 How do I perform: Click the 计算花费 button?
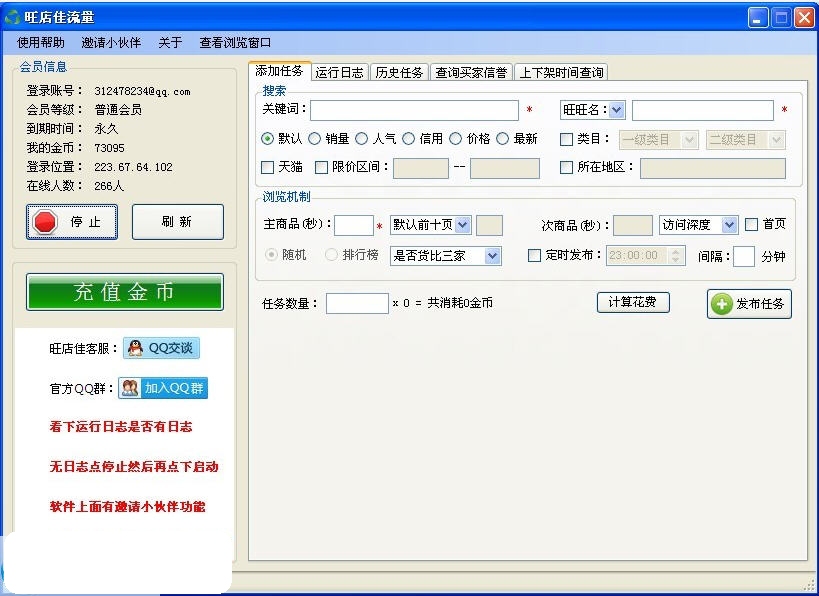(x=633, y=302)
